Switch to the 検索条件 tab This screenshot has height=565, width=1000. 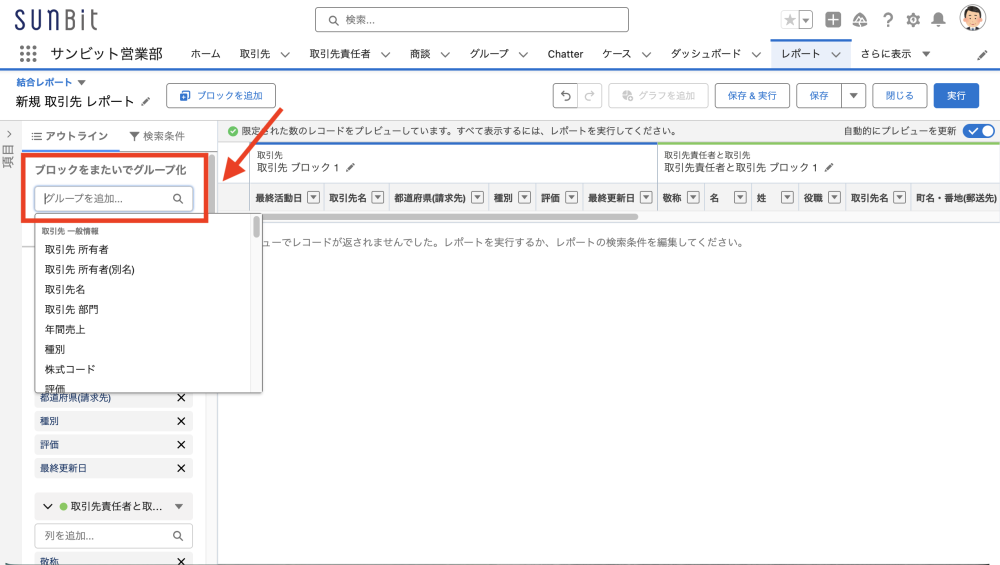157,136
